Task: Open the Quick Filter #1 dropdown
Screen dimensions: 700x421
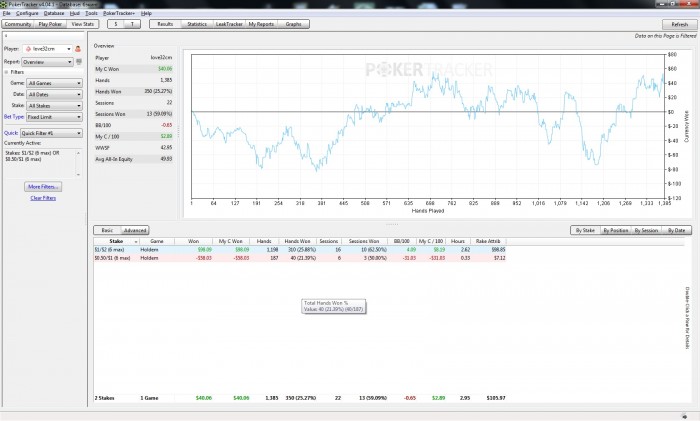Action: (x=51, y=133)
